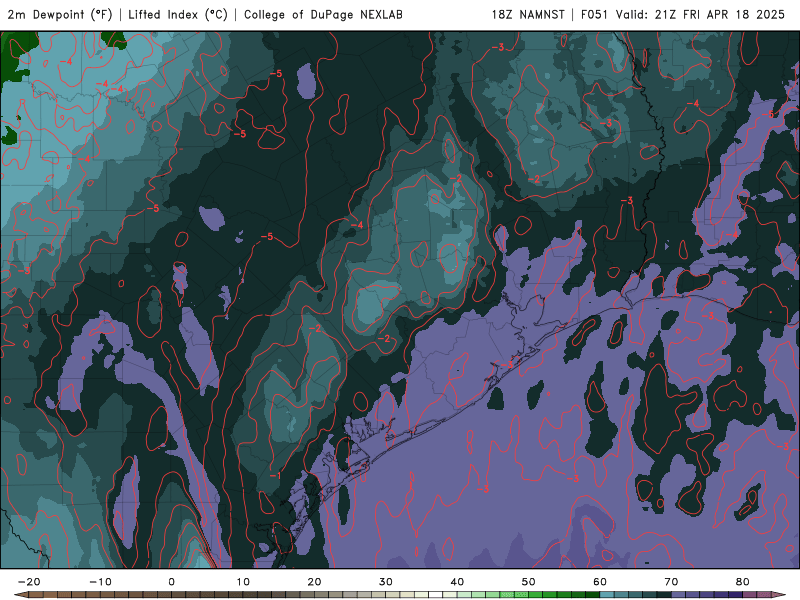Image resolution: width=800 pixels, height=600 pixels.
Task: Click the "College of DuPage NEXLAB" label
Action: pos(323,15)
